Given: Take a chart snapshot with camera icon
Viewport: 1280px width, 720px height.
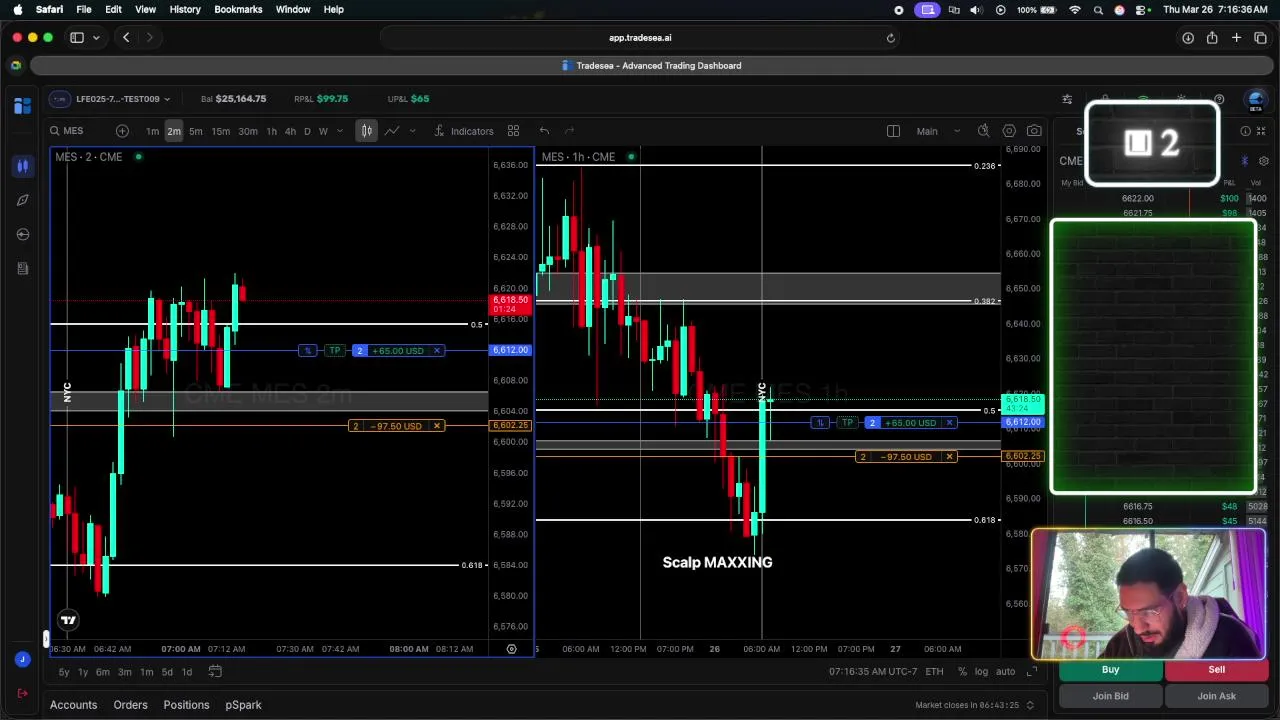Looking at the screenshot, I should click(1034, 131).
